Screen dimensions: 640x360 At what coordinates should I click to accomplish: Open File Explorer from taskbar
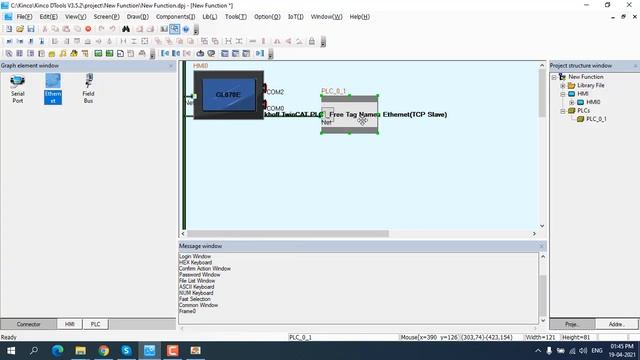point(80,351)
